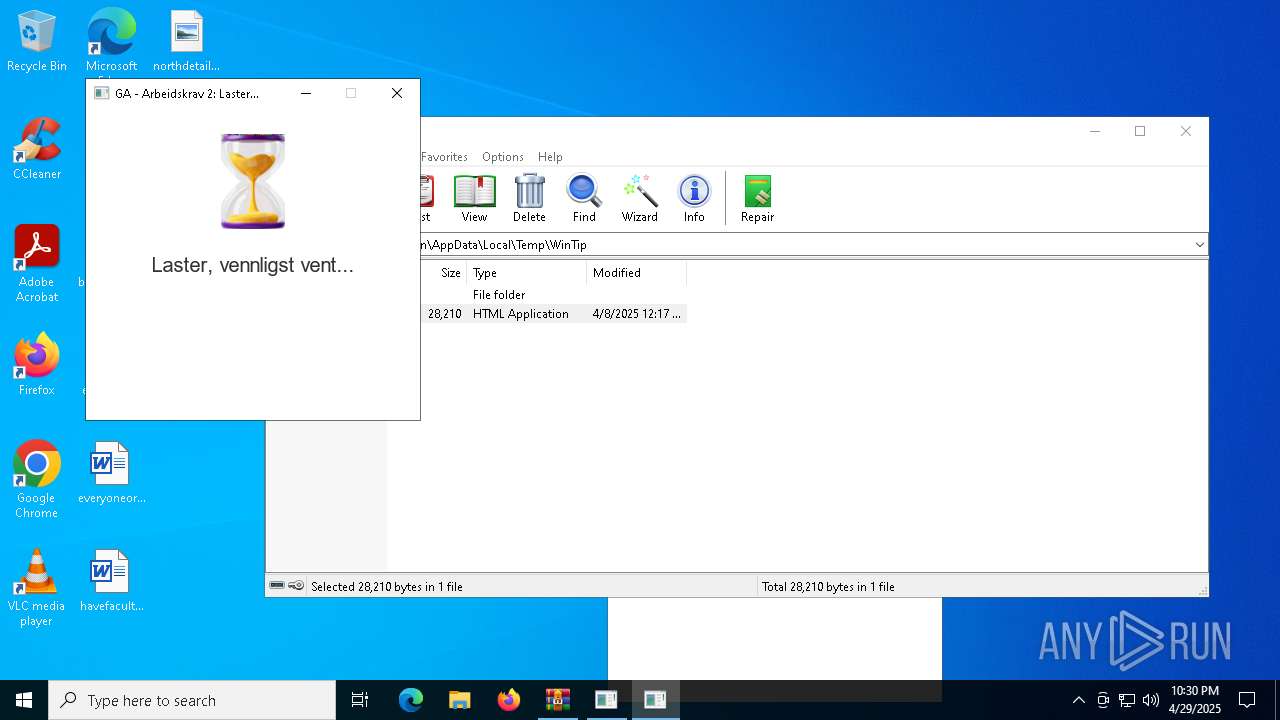Viewport: 1280px width, 720px height.
Task: Open Microsoft Edge desktop shortcut
Action: coord(111,41)
